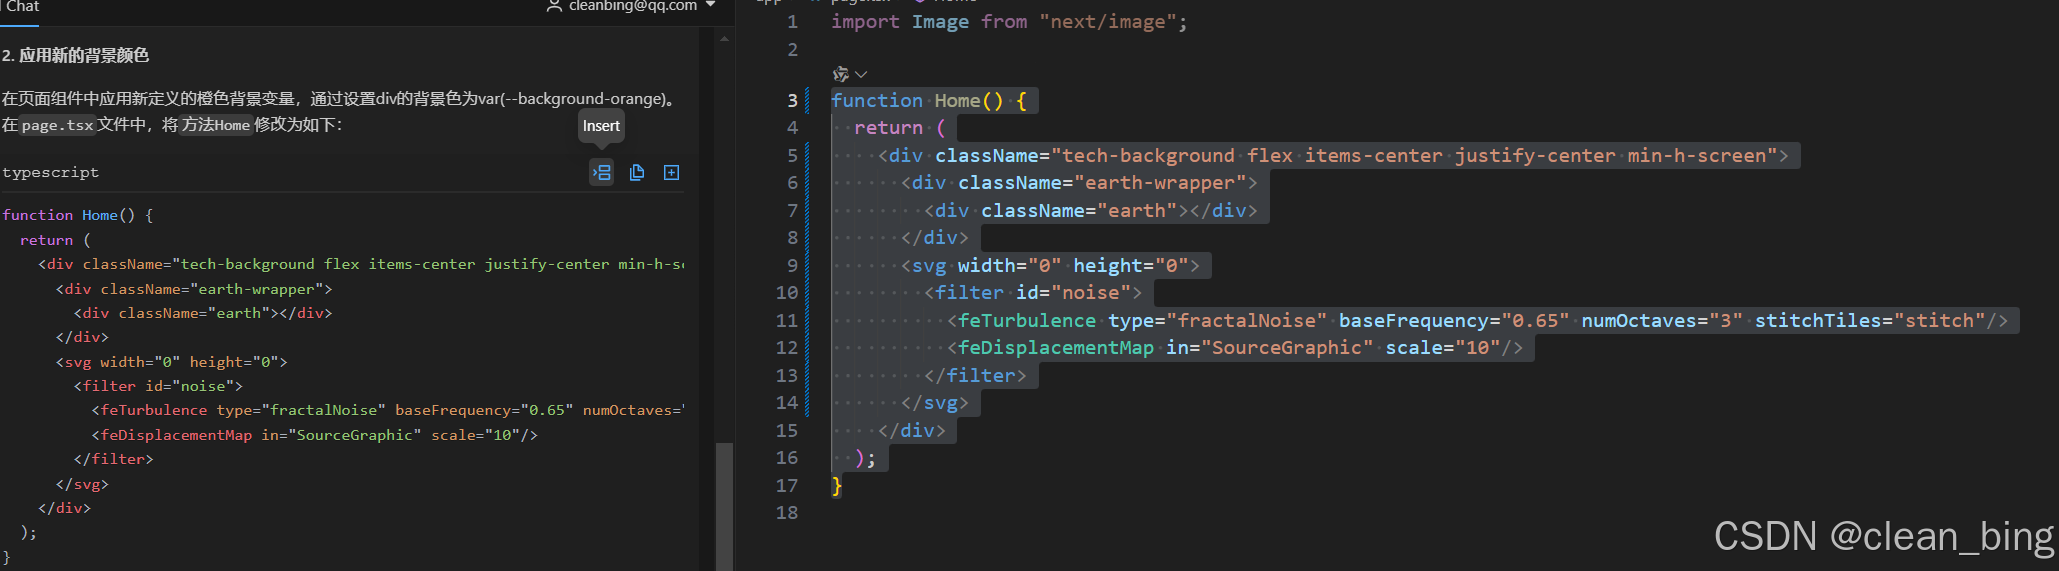This screenshot has height=571, width=2059.
Task: Click 'import Image from "next/image"' in editor
Action: pos(1009,22)
